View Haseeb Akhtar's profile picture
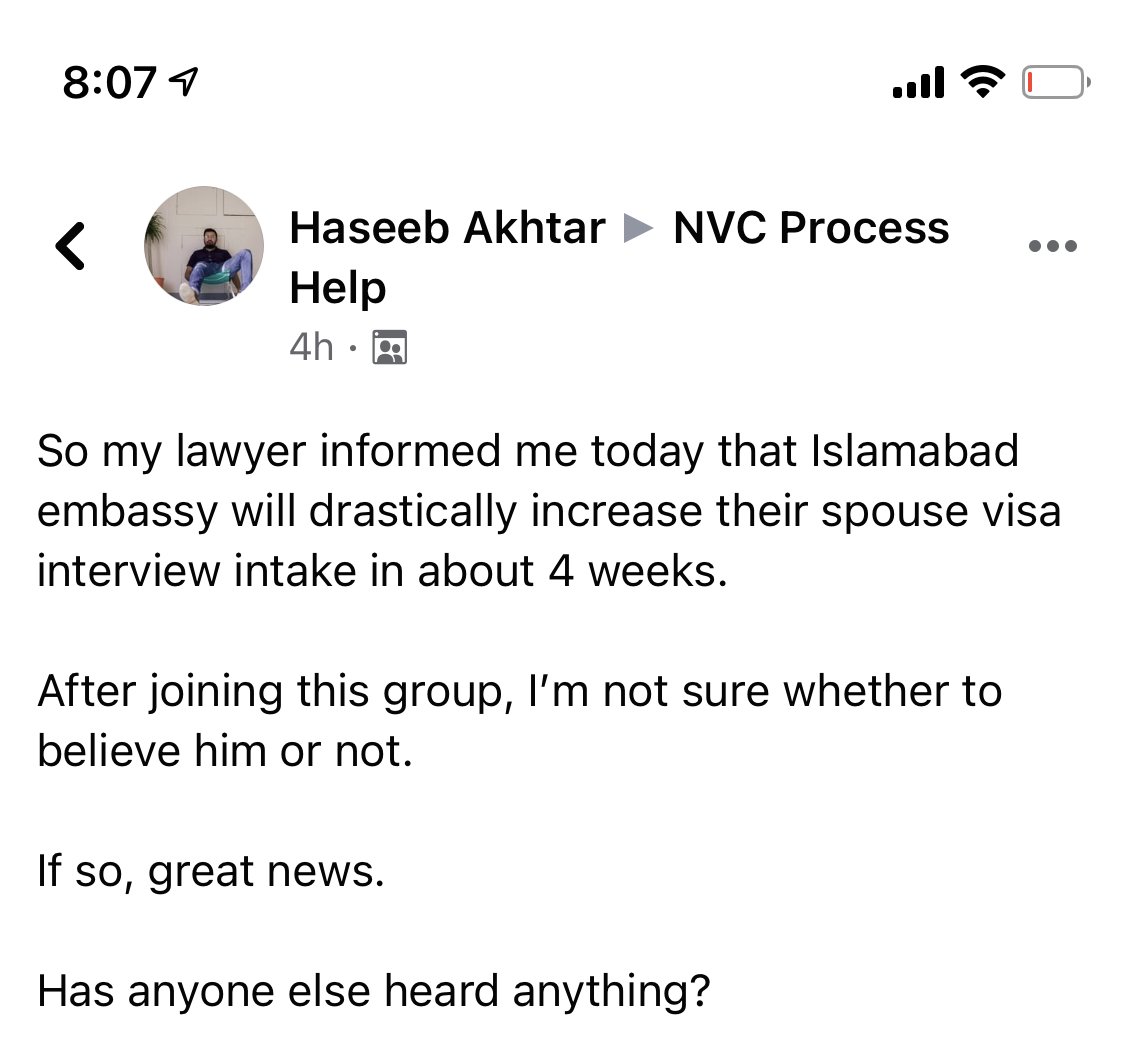Screen dimensions: 1125x1047 (x=204, y=246)
